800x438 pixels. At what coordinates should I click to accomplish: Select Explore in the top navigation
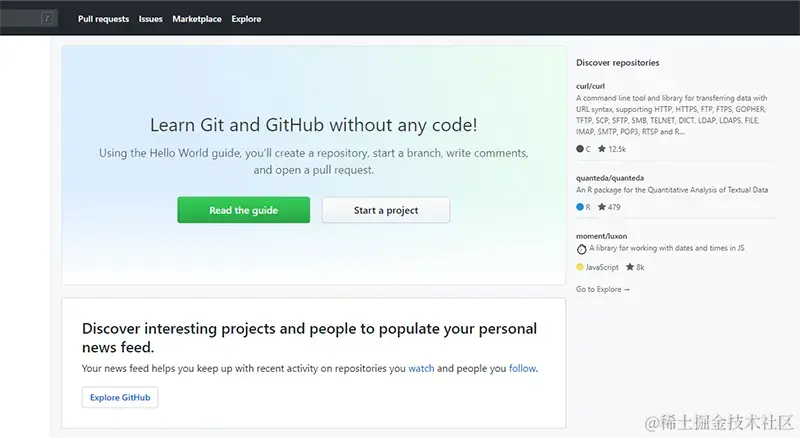point(246,19)
